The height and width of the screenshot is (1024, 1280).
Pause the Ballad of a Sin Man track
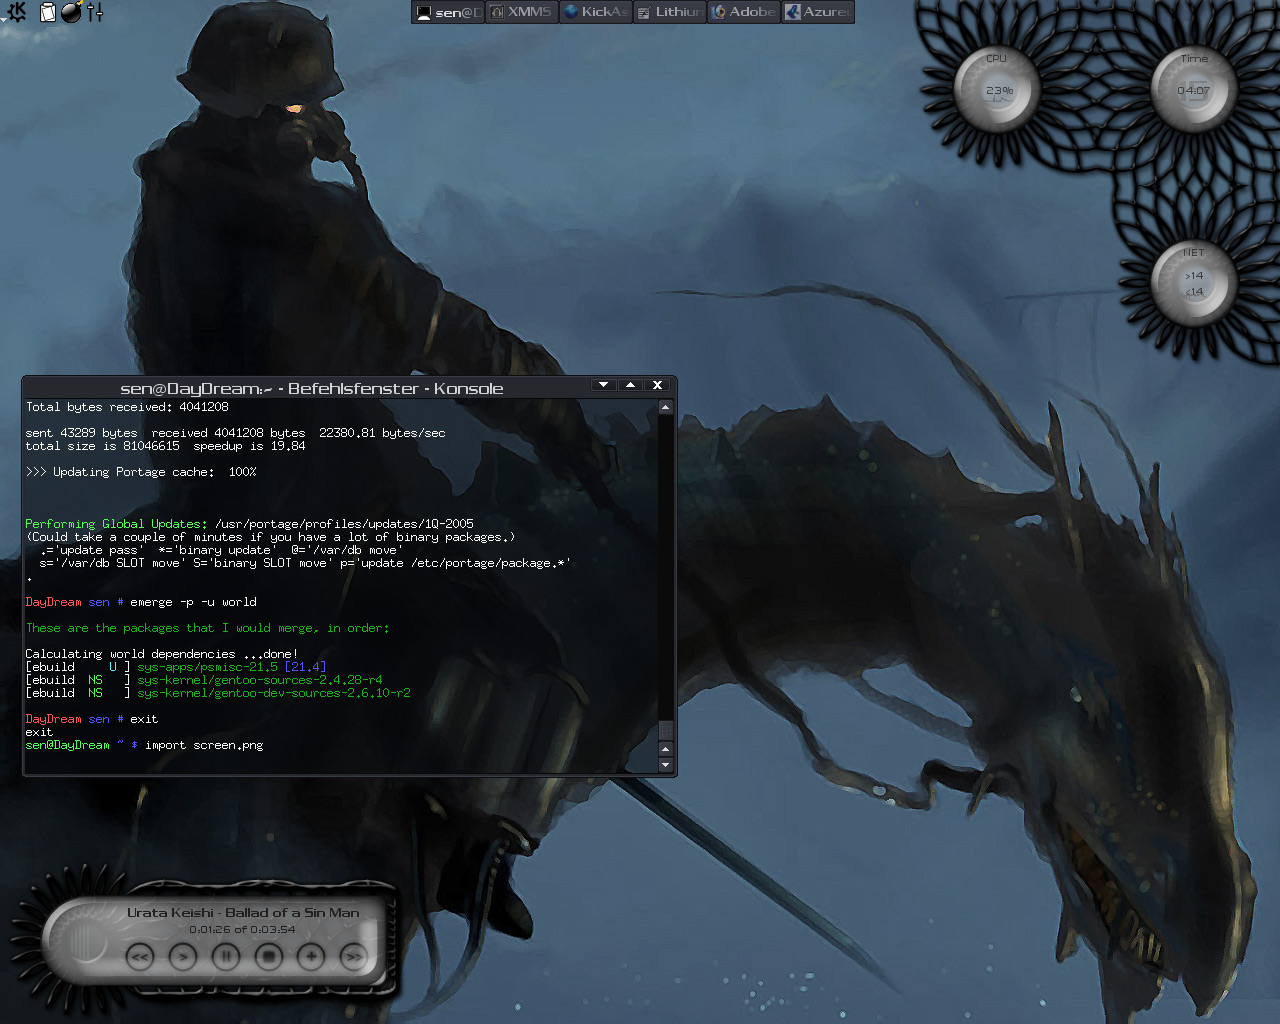click(226, 957)
